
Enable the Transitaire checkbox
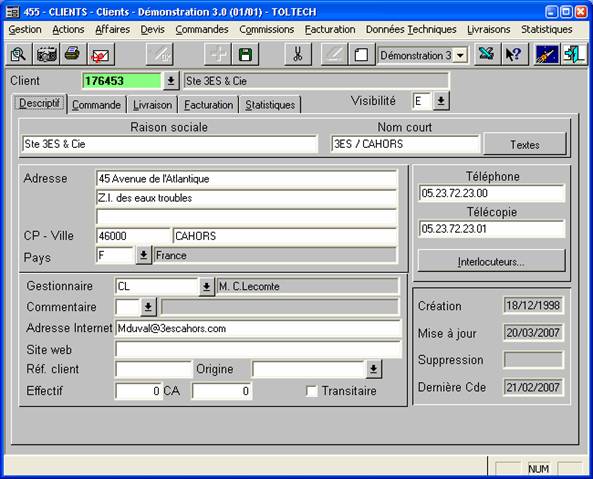tap(312, 391)
